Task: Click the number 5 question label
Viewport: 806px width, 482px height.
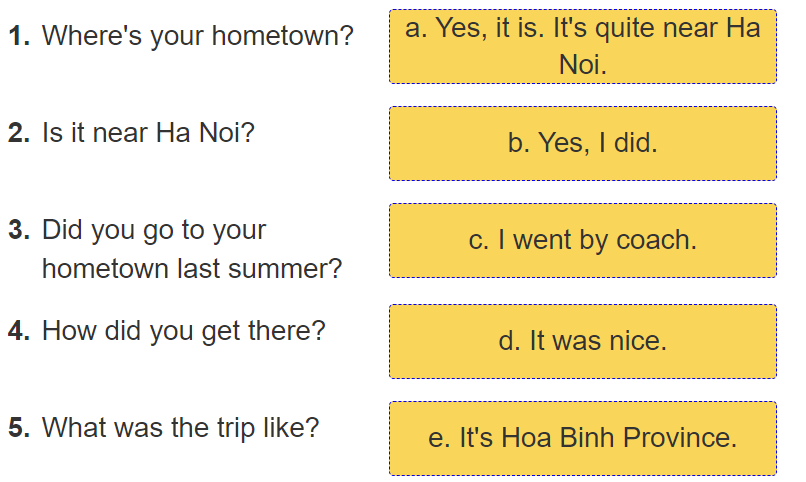Action: click(x=19, y=428)
